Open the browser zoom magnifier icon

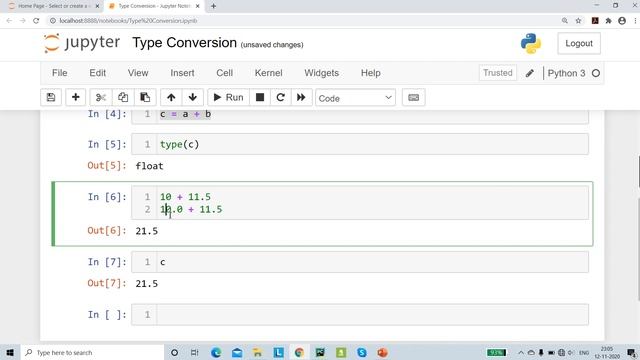pyautogui.click(x=564, y=20)
